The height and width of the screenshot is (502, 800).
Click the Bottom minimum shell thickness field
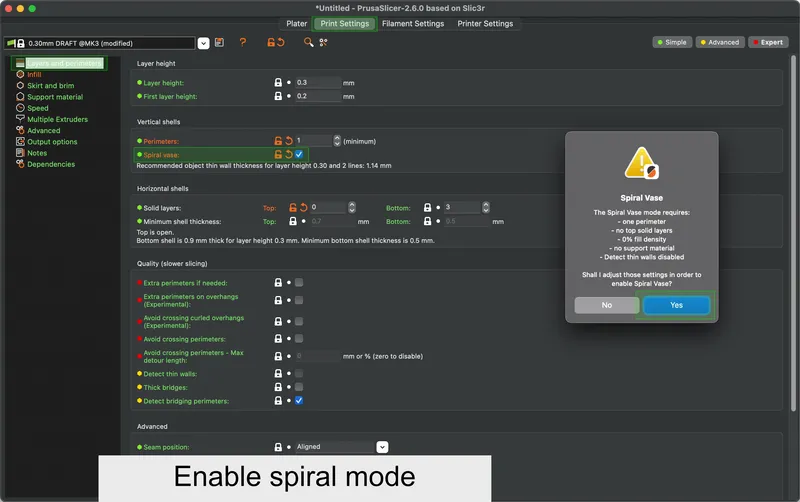click(x=466, y=221)
